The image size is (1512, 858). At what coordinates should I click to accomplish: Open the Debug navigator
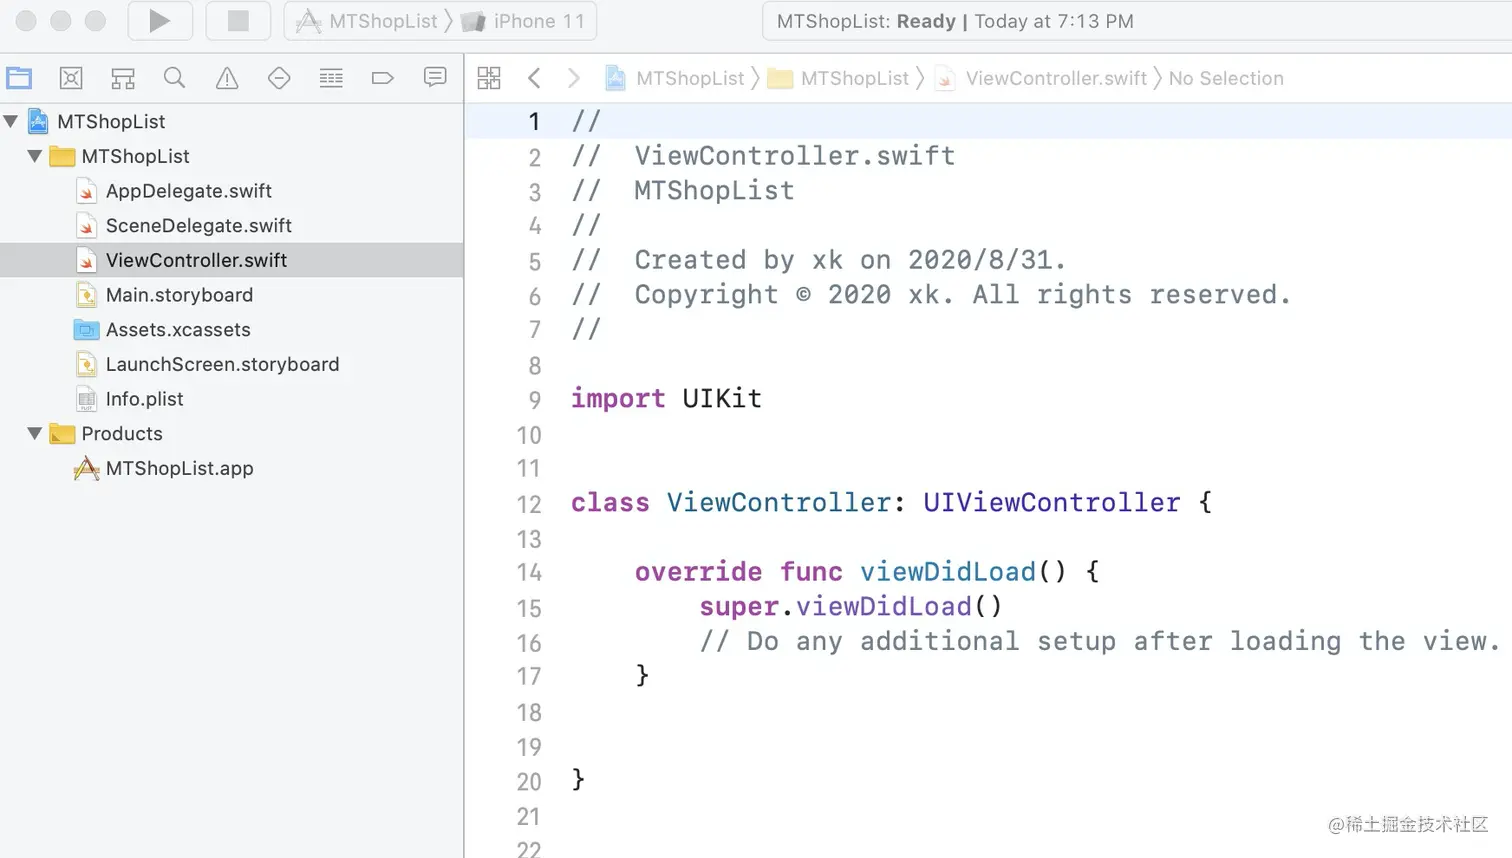coord(331,78)
